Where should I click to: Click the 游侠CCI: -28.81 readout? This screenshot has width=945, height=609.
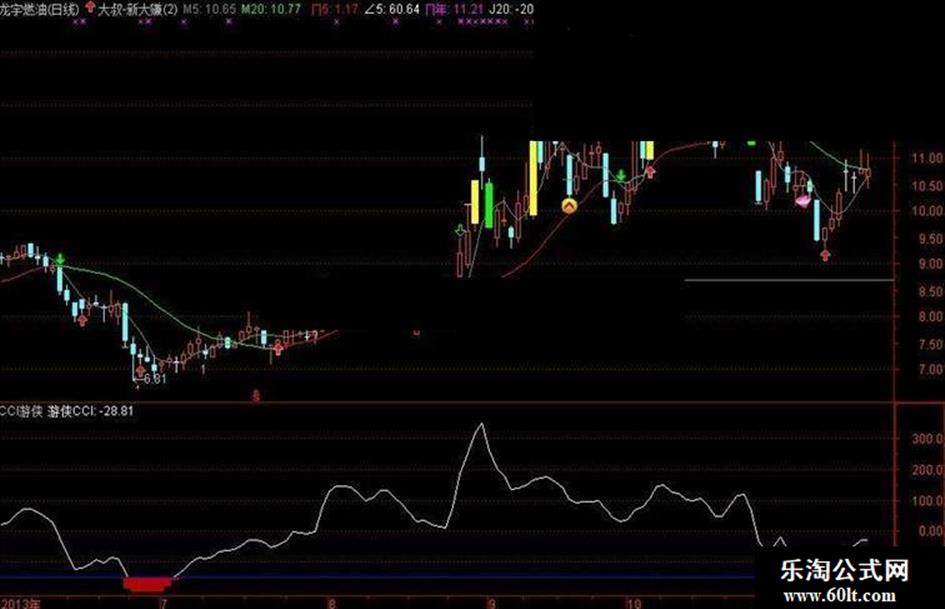(x=90, y=411)
